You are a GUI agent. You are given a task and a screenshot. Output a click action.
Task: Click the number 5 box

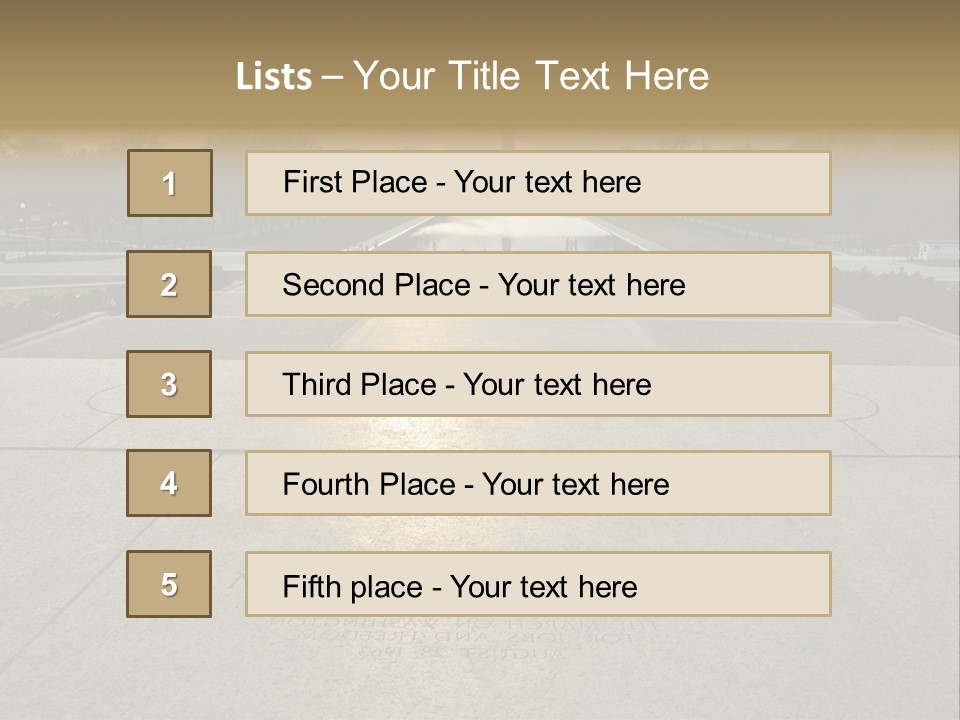[169, 584]
